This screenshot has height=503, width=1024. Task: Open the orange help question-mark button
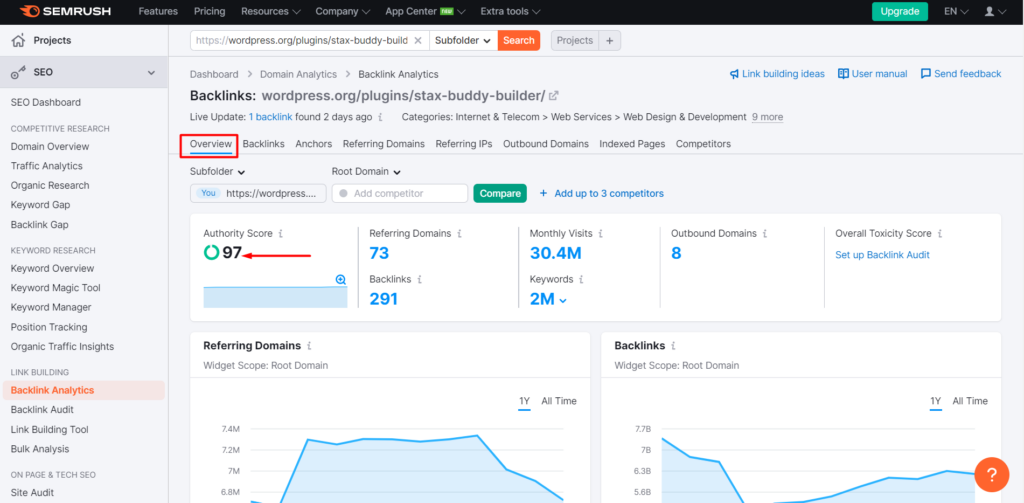[991, 475]
